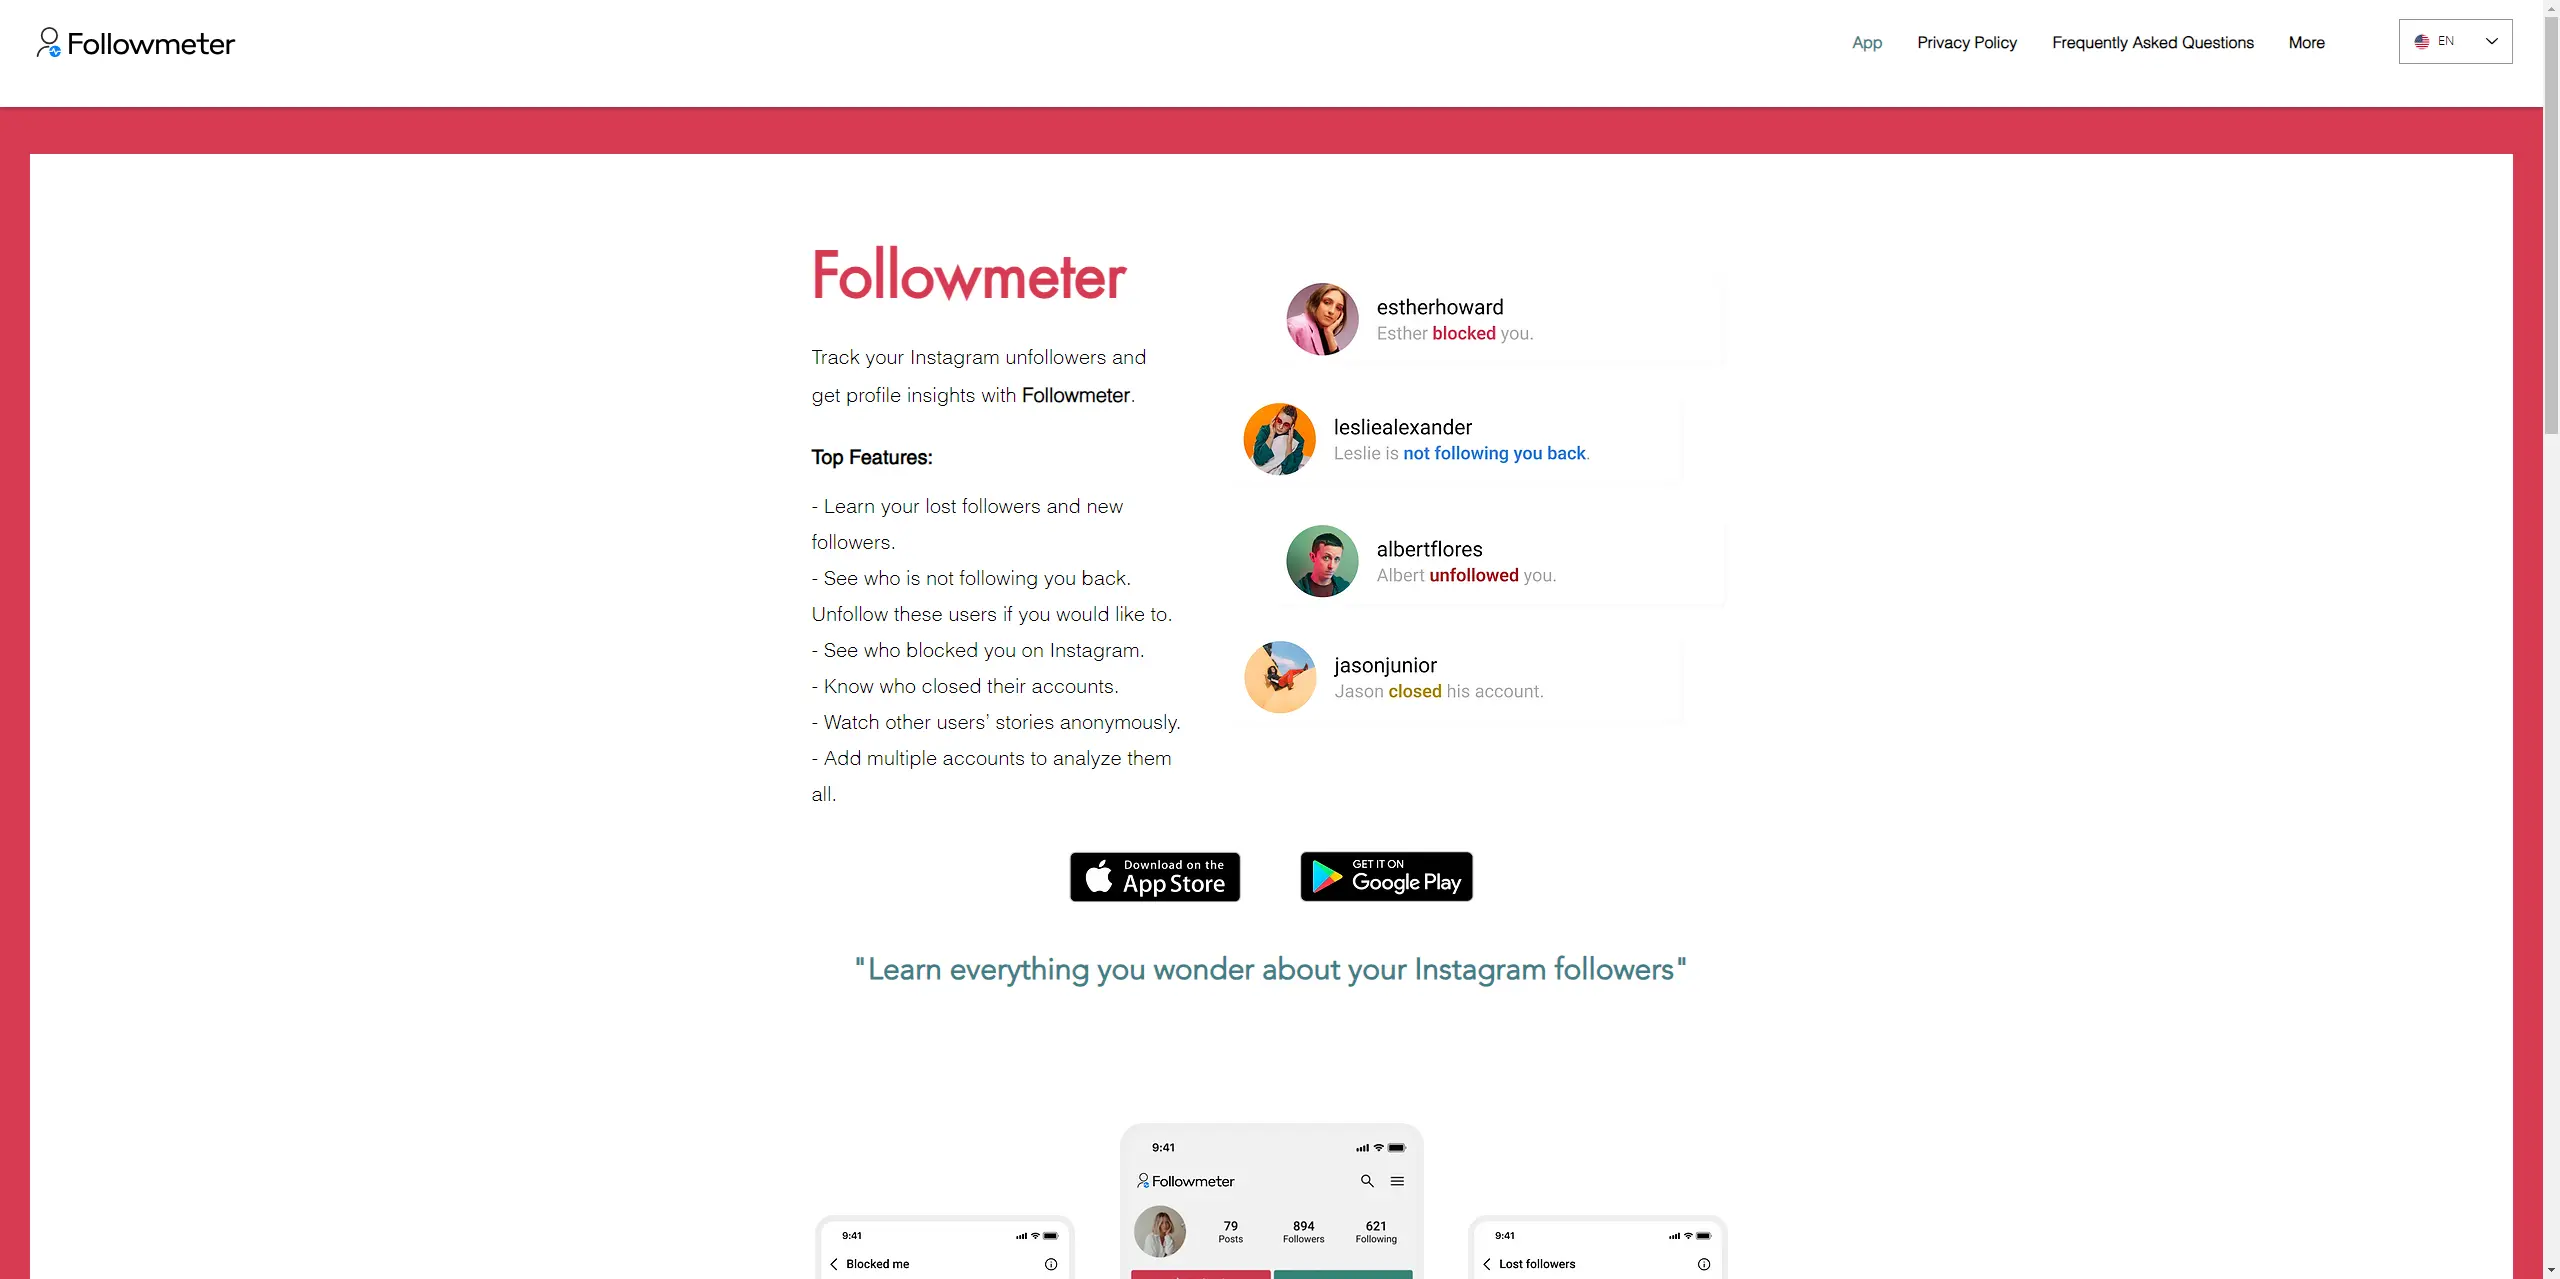Open the EN language selector dropdown
This screenshot has width=2560, height=1279.
2456,41
